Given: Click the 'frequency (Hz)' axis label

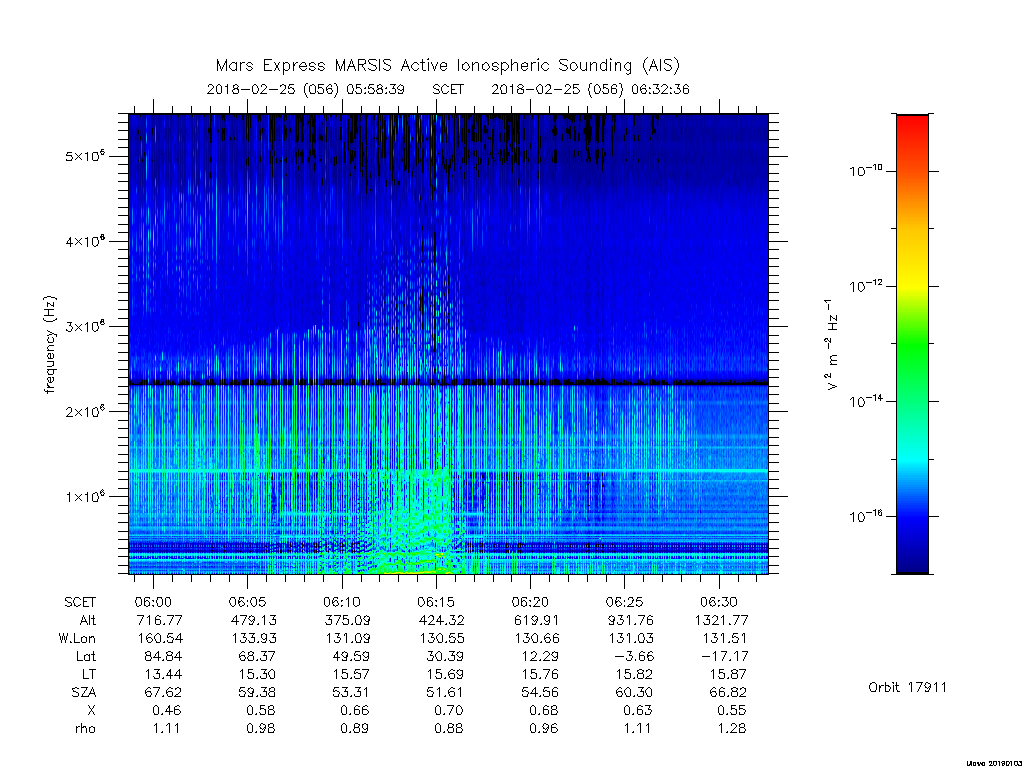Looking at the screenshot, I should 50,345.
